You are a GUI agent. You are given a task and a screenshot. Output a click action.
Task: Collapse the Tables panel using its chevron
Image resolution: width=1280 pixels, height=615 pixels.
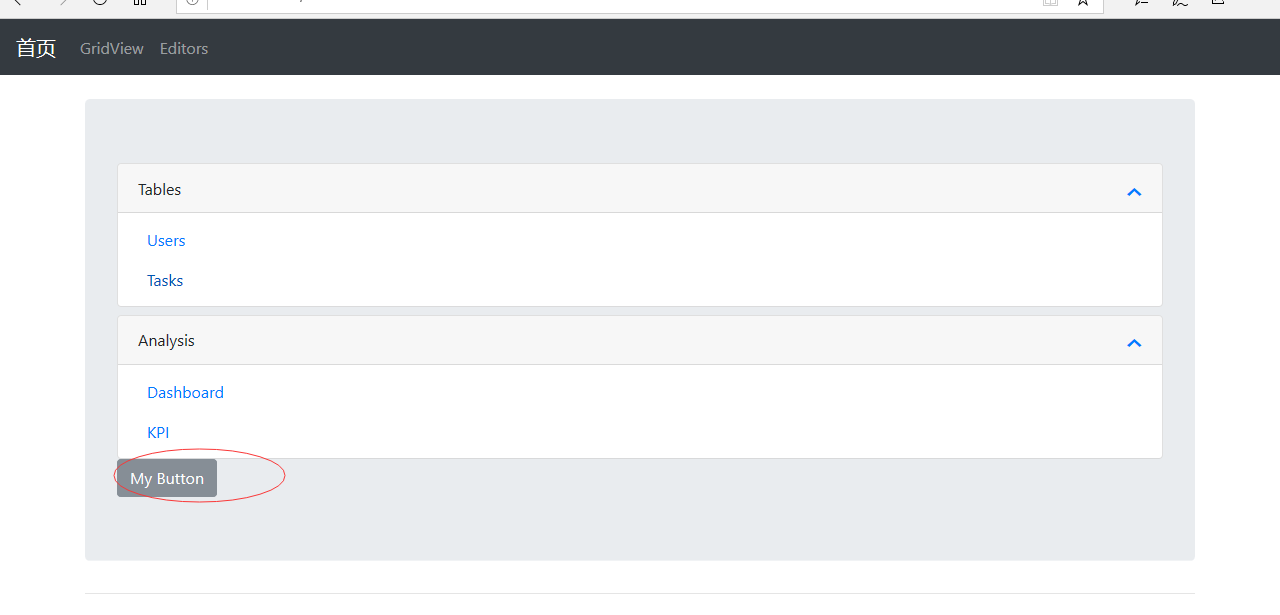1134,191
